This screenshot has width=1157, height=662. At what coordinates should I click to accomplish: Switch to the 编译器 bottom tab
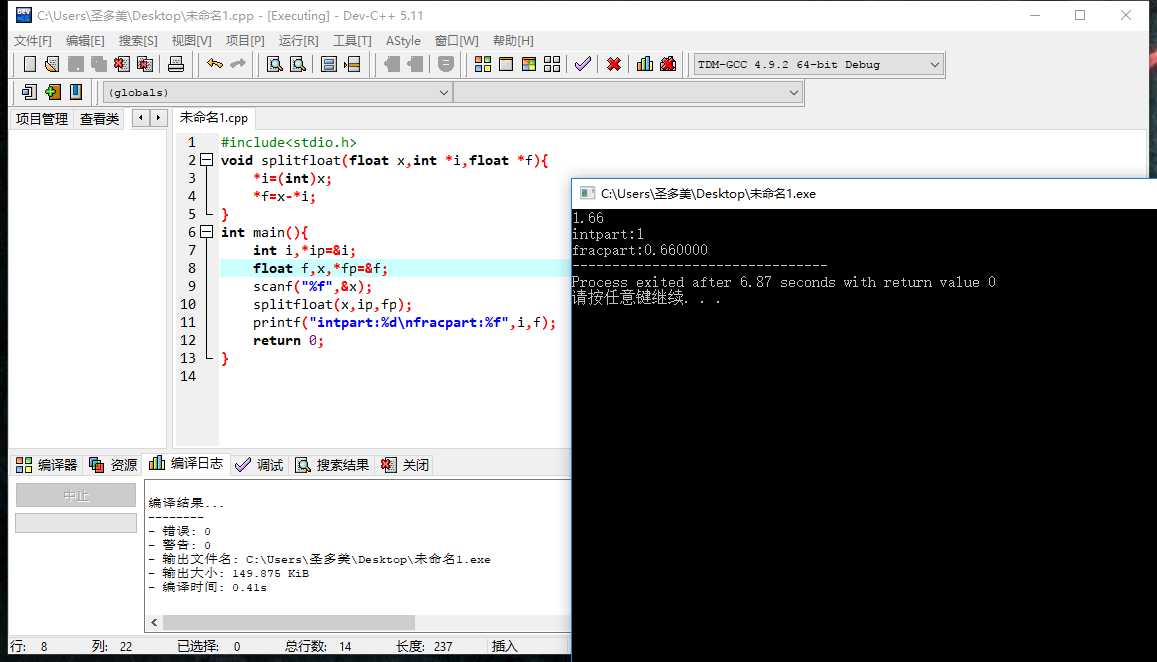tap(46, 465)
